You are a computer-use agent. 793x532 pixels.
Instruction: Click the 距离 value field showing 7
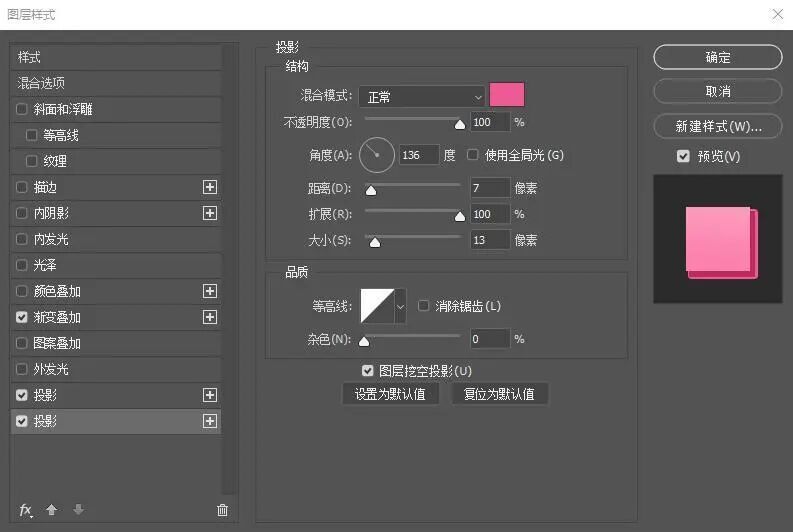(490, 188)
